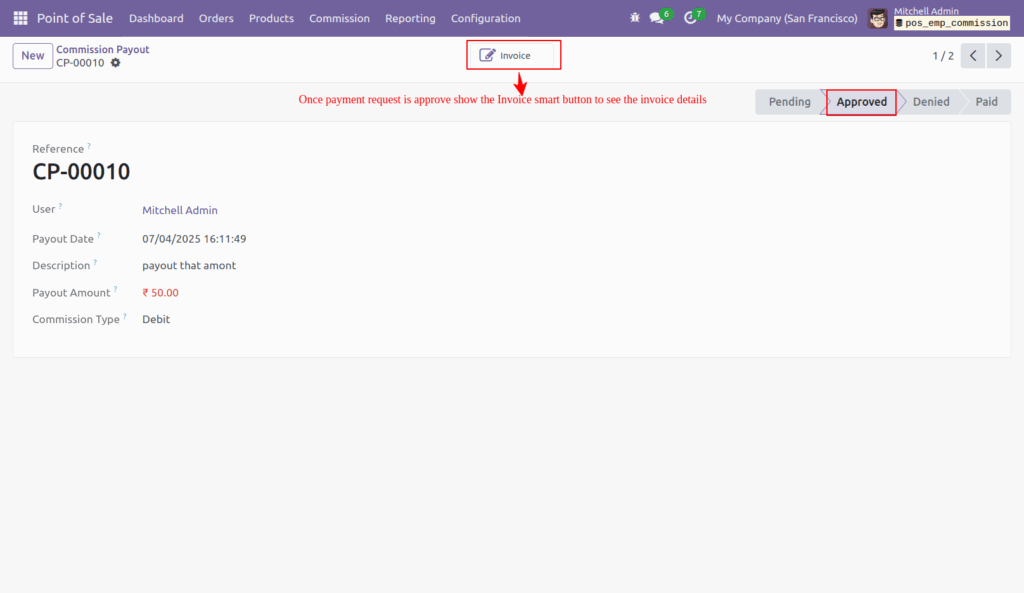Open the Reporting menu
The height and width of the screenshot is (593, 1024).
click(410, 18)
